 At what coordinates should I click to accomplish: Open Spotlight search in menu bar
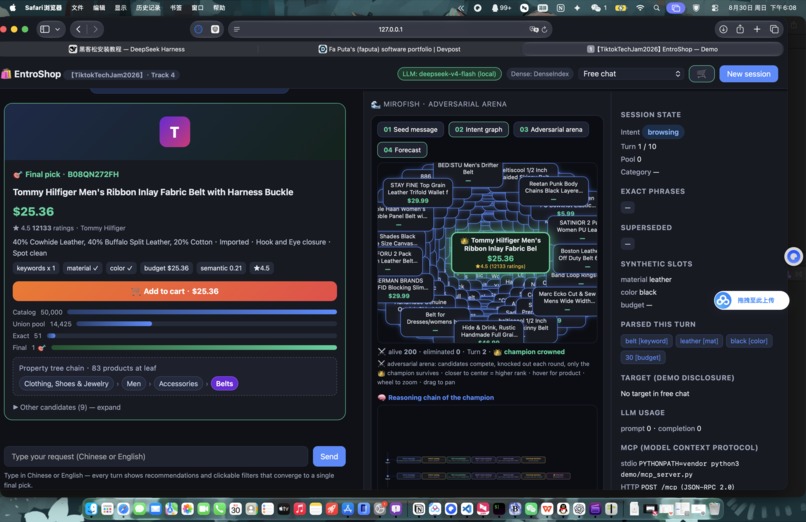click(x=656, y=8)
